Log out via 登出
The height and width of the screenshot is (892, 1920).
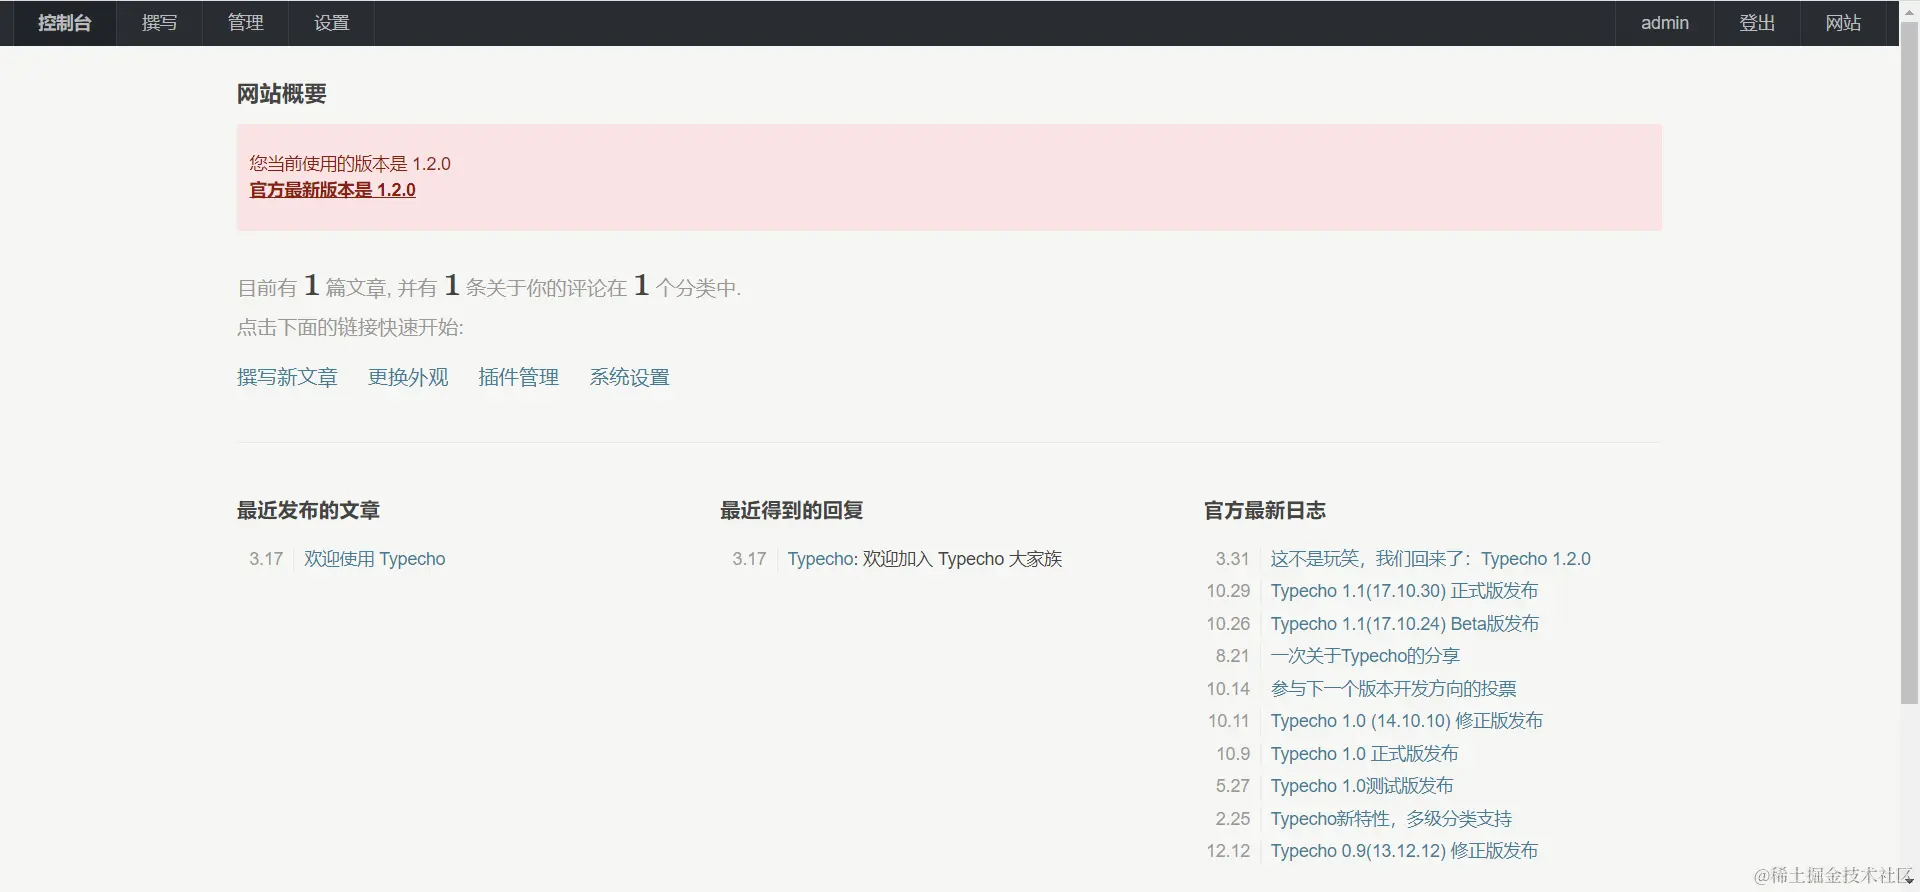1757,23
